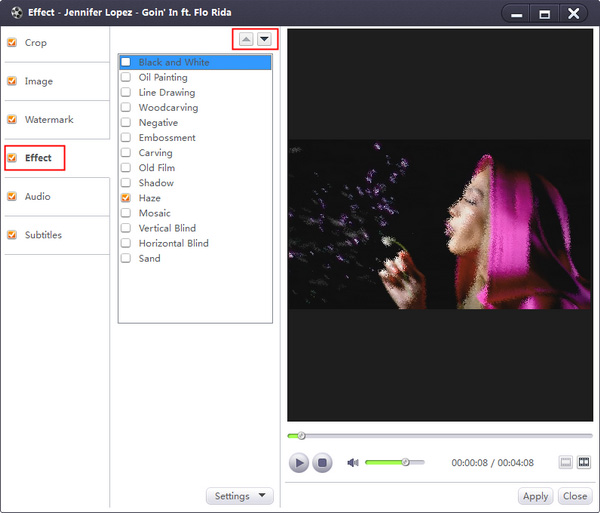
Task: Move selected effect up with arrow button
Action: coord(246,39)
